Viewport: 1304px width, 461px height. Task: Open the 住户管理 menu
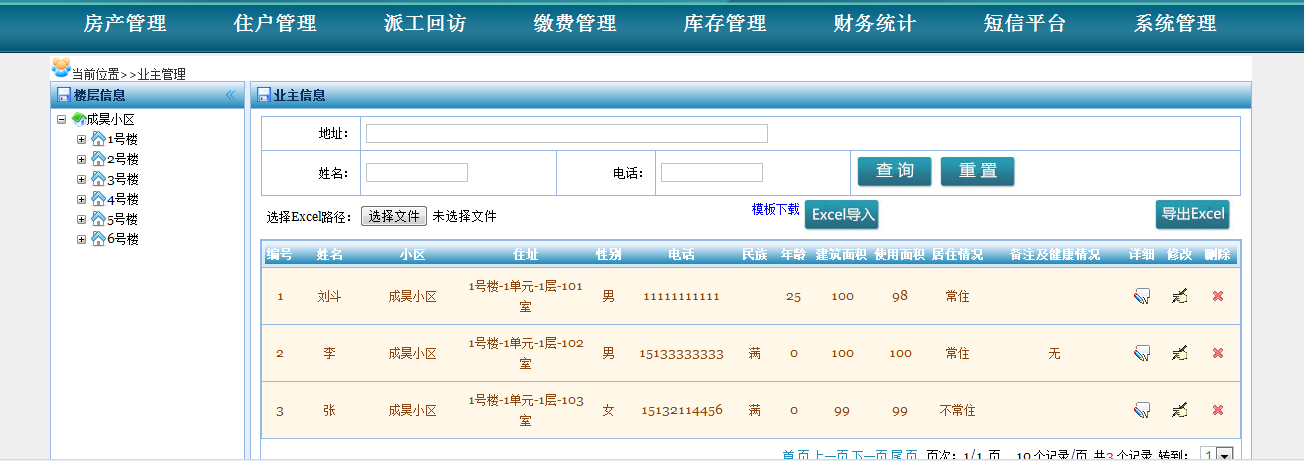pyautogui.click(x=275, y=24)
